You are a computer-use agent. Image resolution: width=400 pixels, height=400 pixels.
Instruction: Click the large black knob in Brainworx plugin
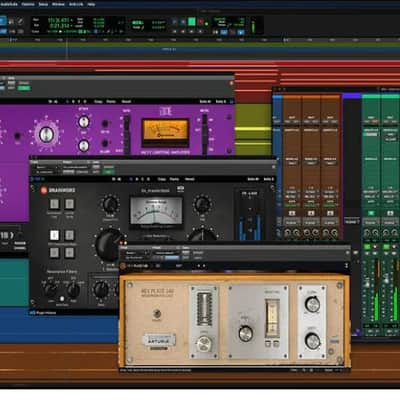(x=109, y=245)
